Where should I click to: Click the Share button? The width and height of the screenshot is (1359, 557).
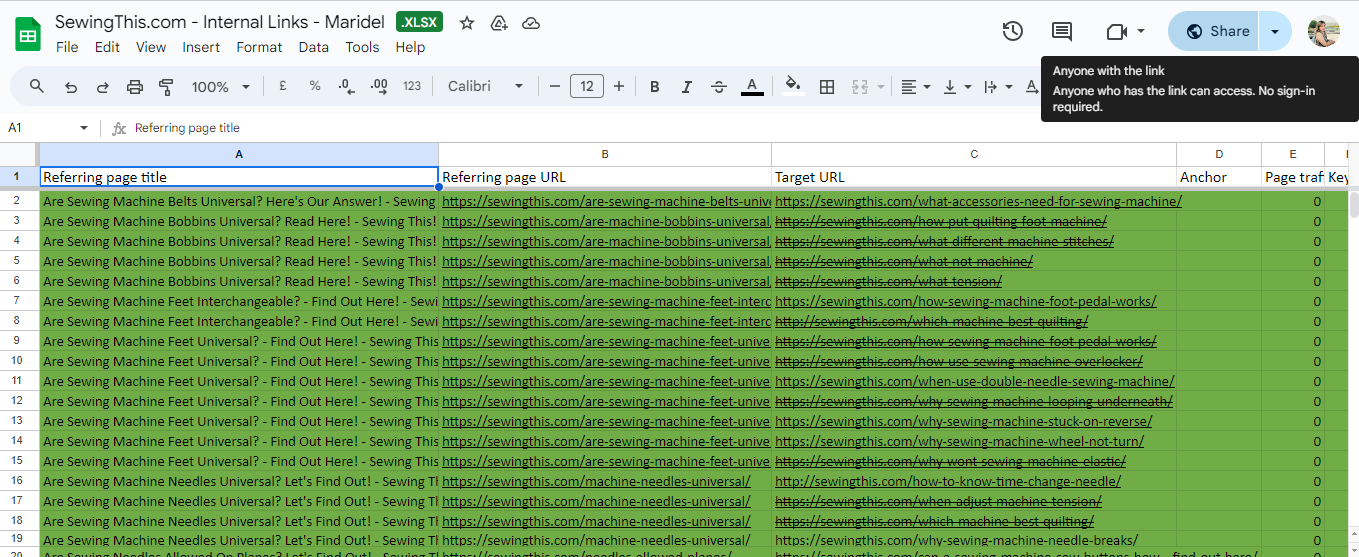coord(1216,31)
